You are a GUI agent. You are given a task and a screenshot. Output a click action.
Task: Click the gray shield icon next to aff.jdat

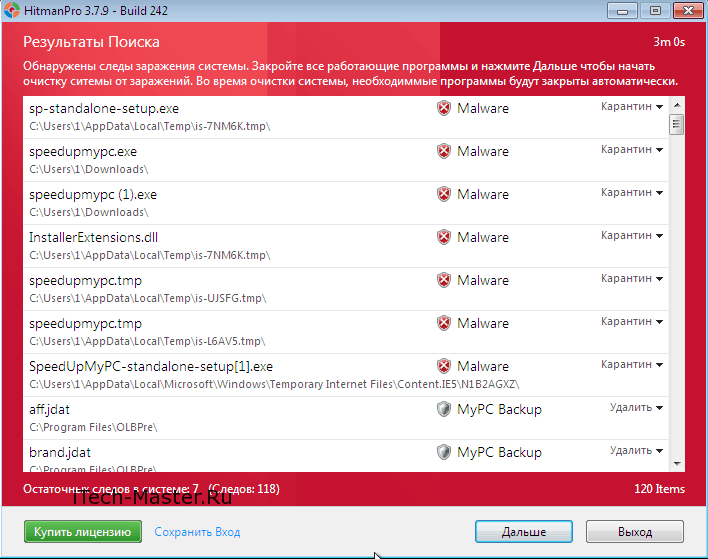pyautogui.click(x=444, y=409)
